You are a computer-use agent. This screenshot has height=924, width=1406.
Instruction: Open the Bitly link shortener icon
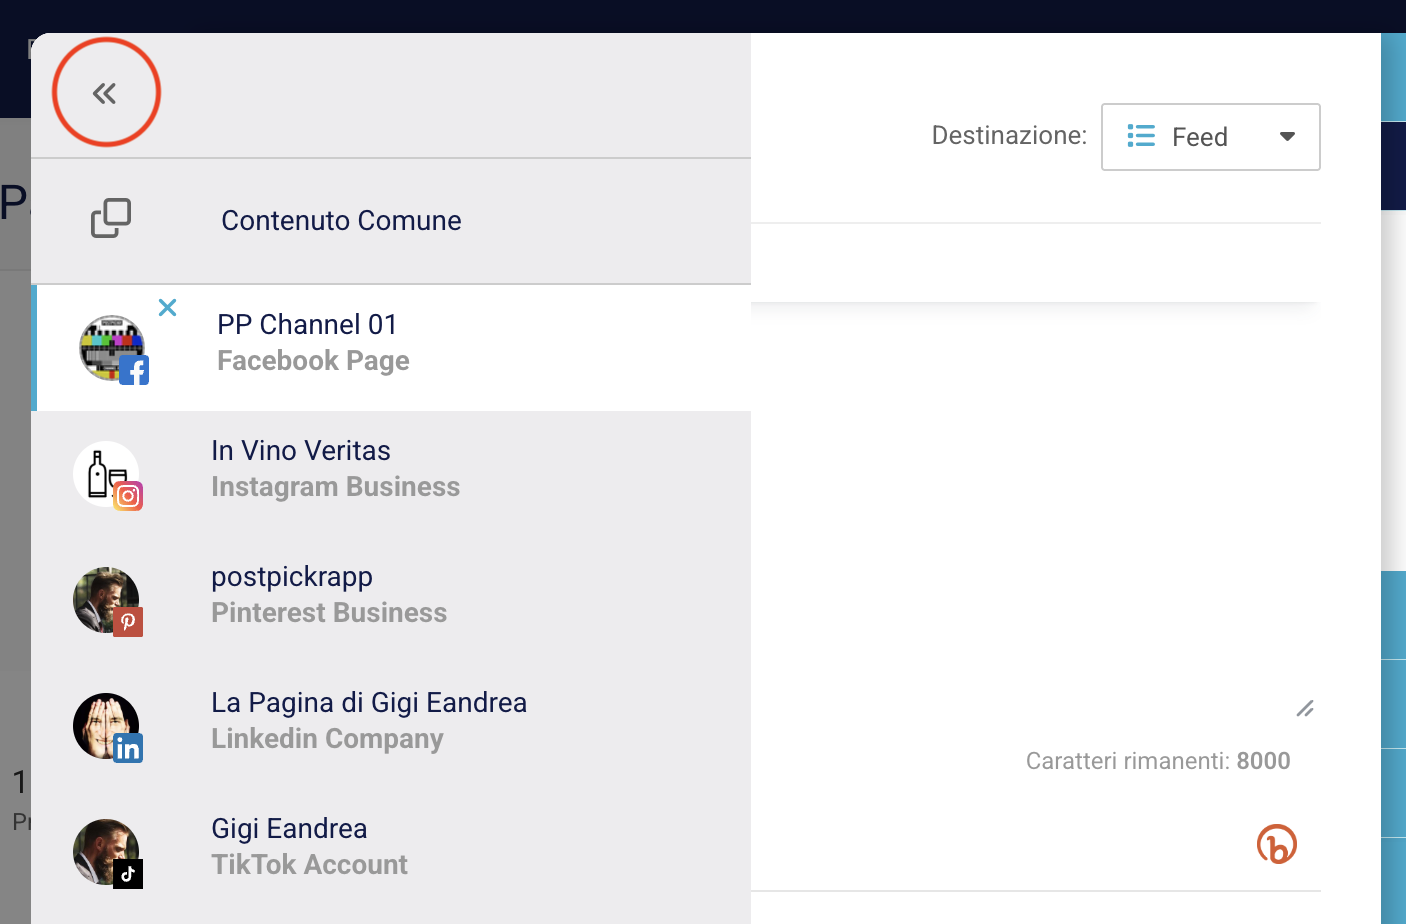(x=1276, y=843)
